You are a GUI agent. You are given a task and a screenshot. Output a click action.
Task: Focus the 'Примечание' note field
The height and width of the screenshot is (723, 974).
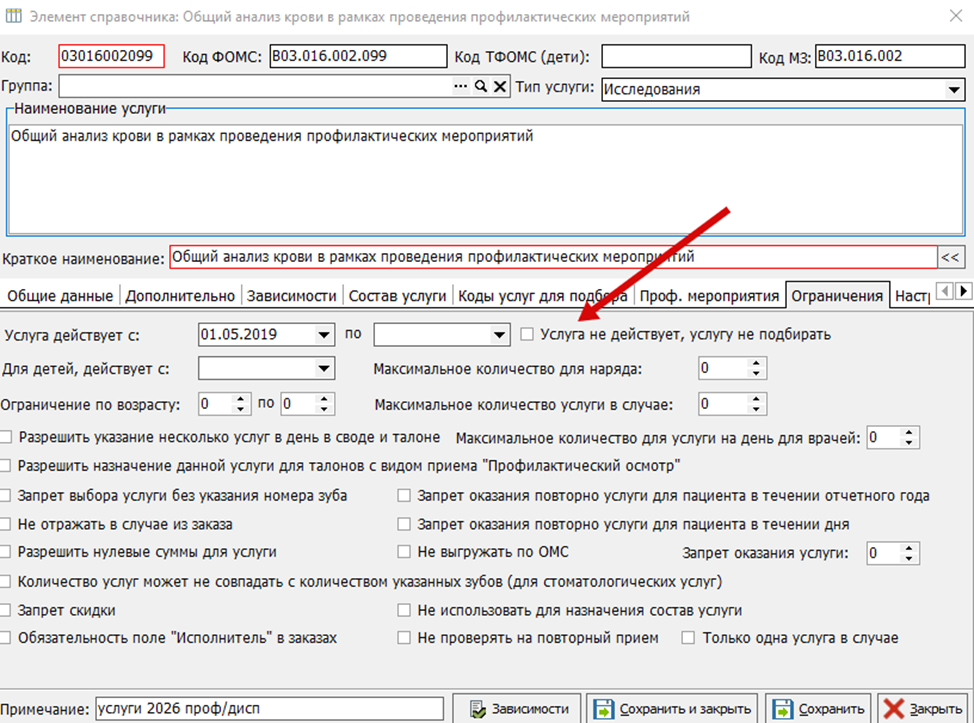[270, 709]
